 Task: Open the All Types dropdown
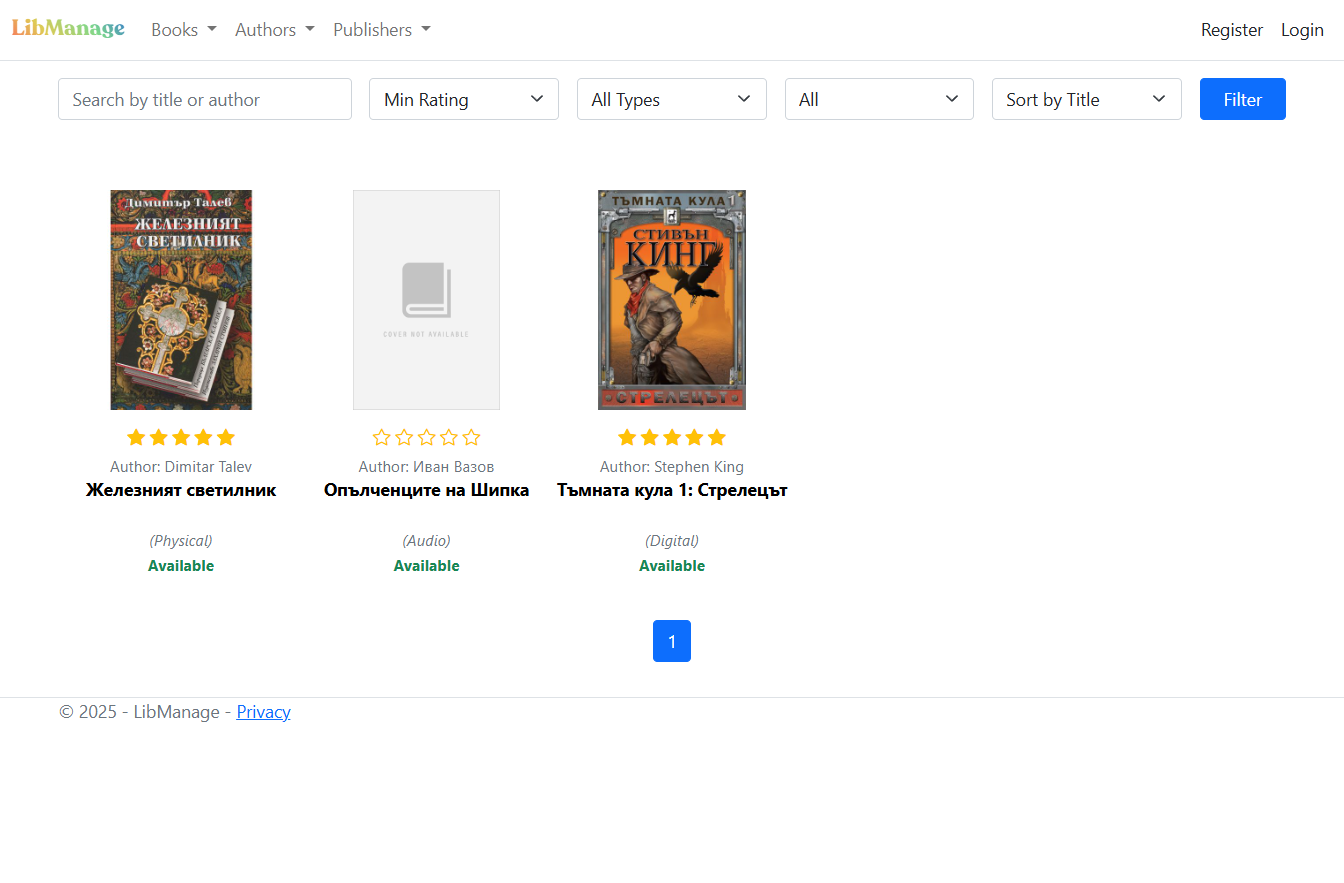click(x=672, y=99)
